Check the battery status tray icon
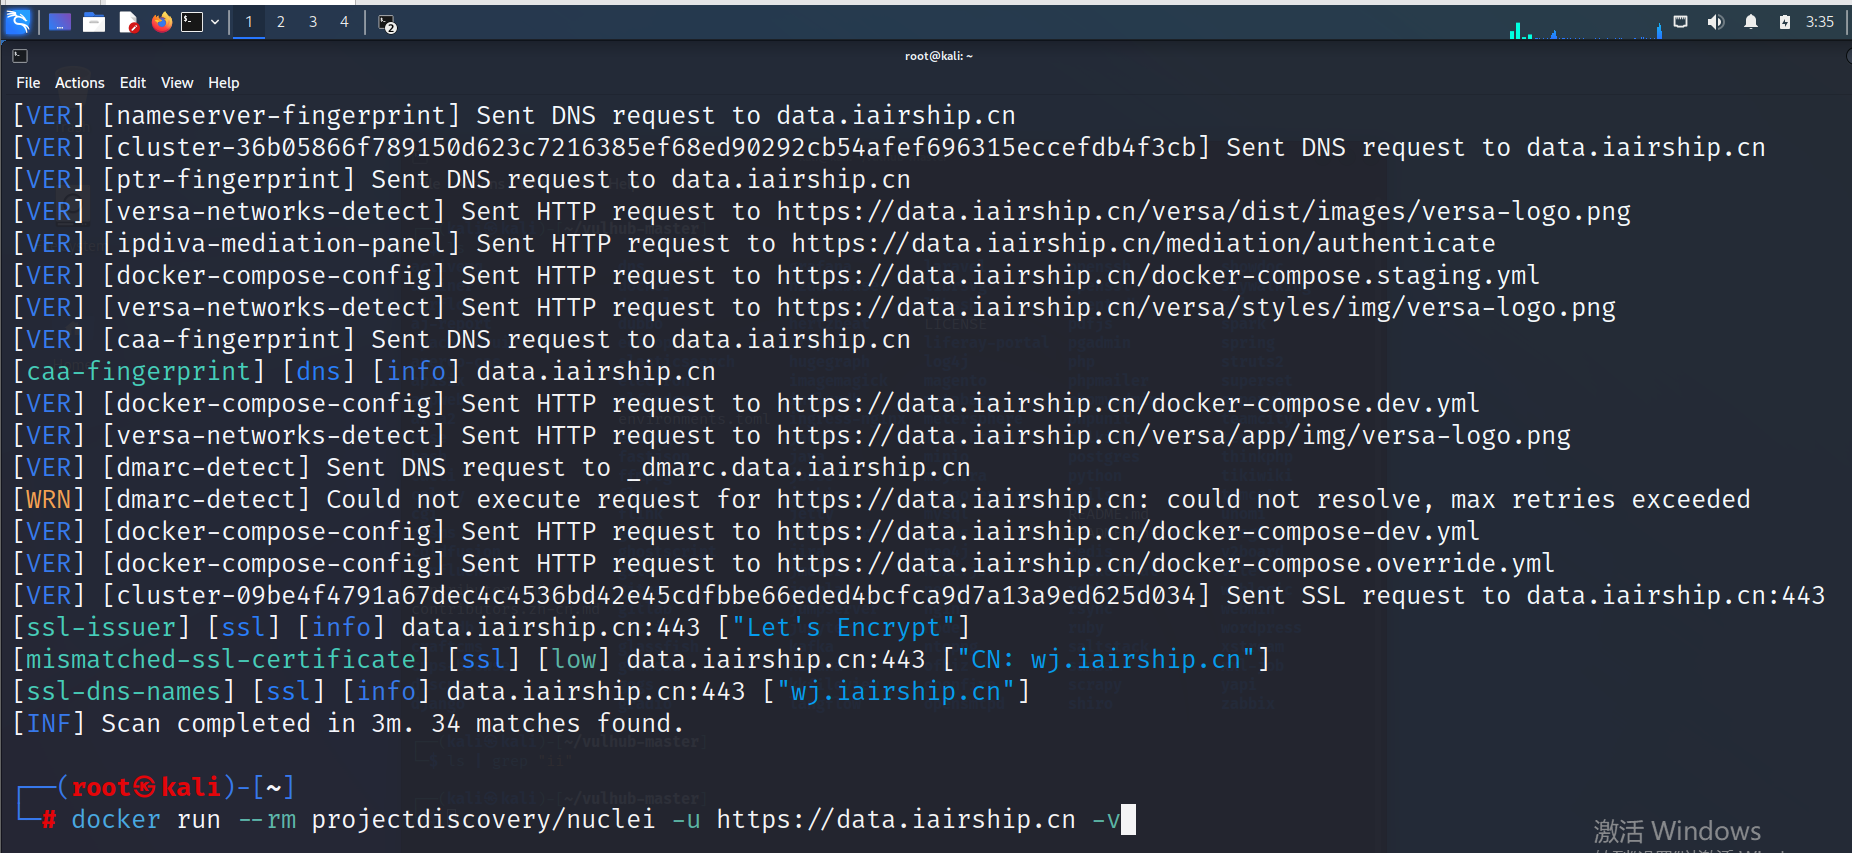The image size is (1852, 853). (x=1785, y=21)
